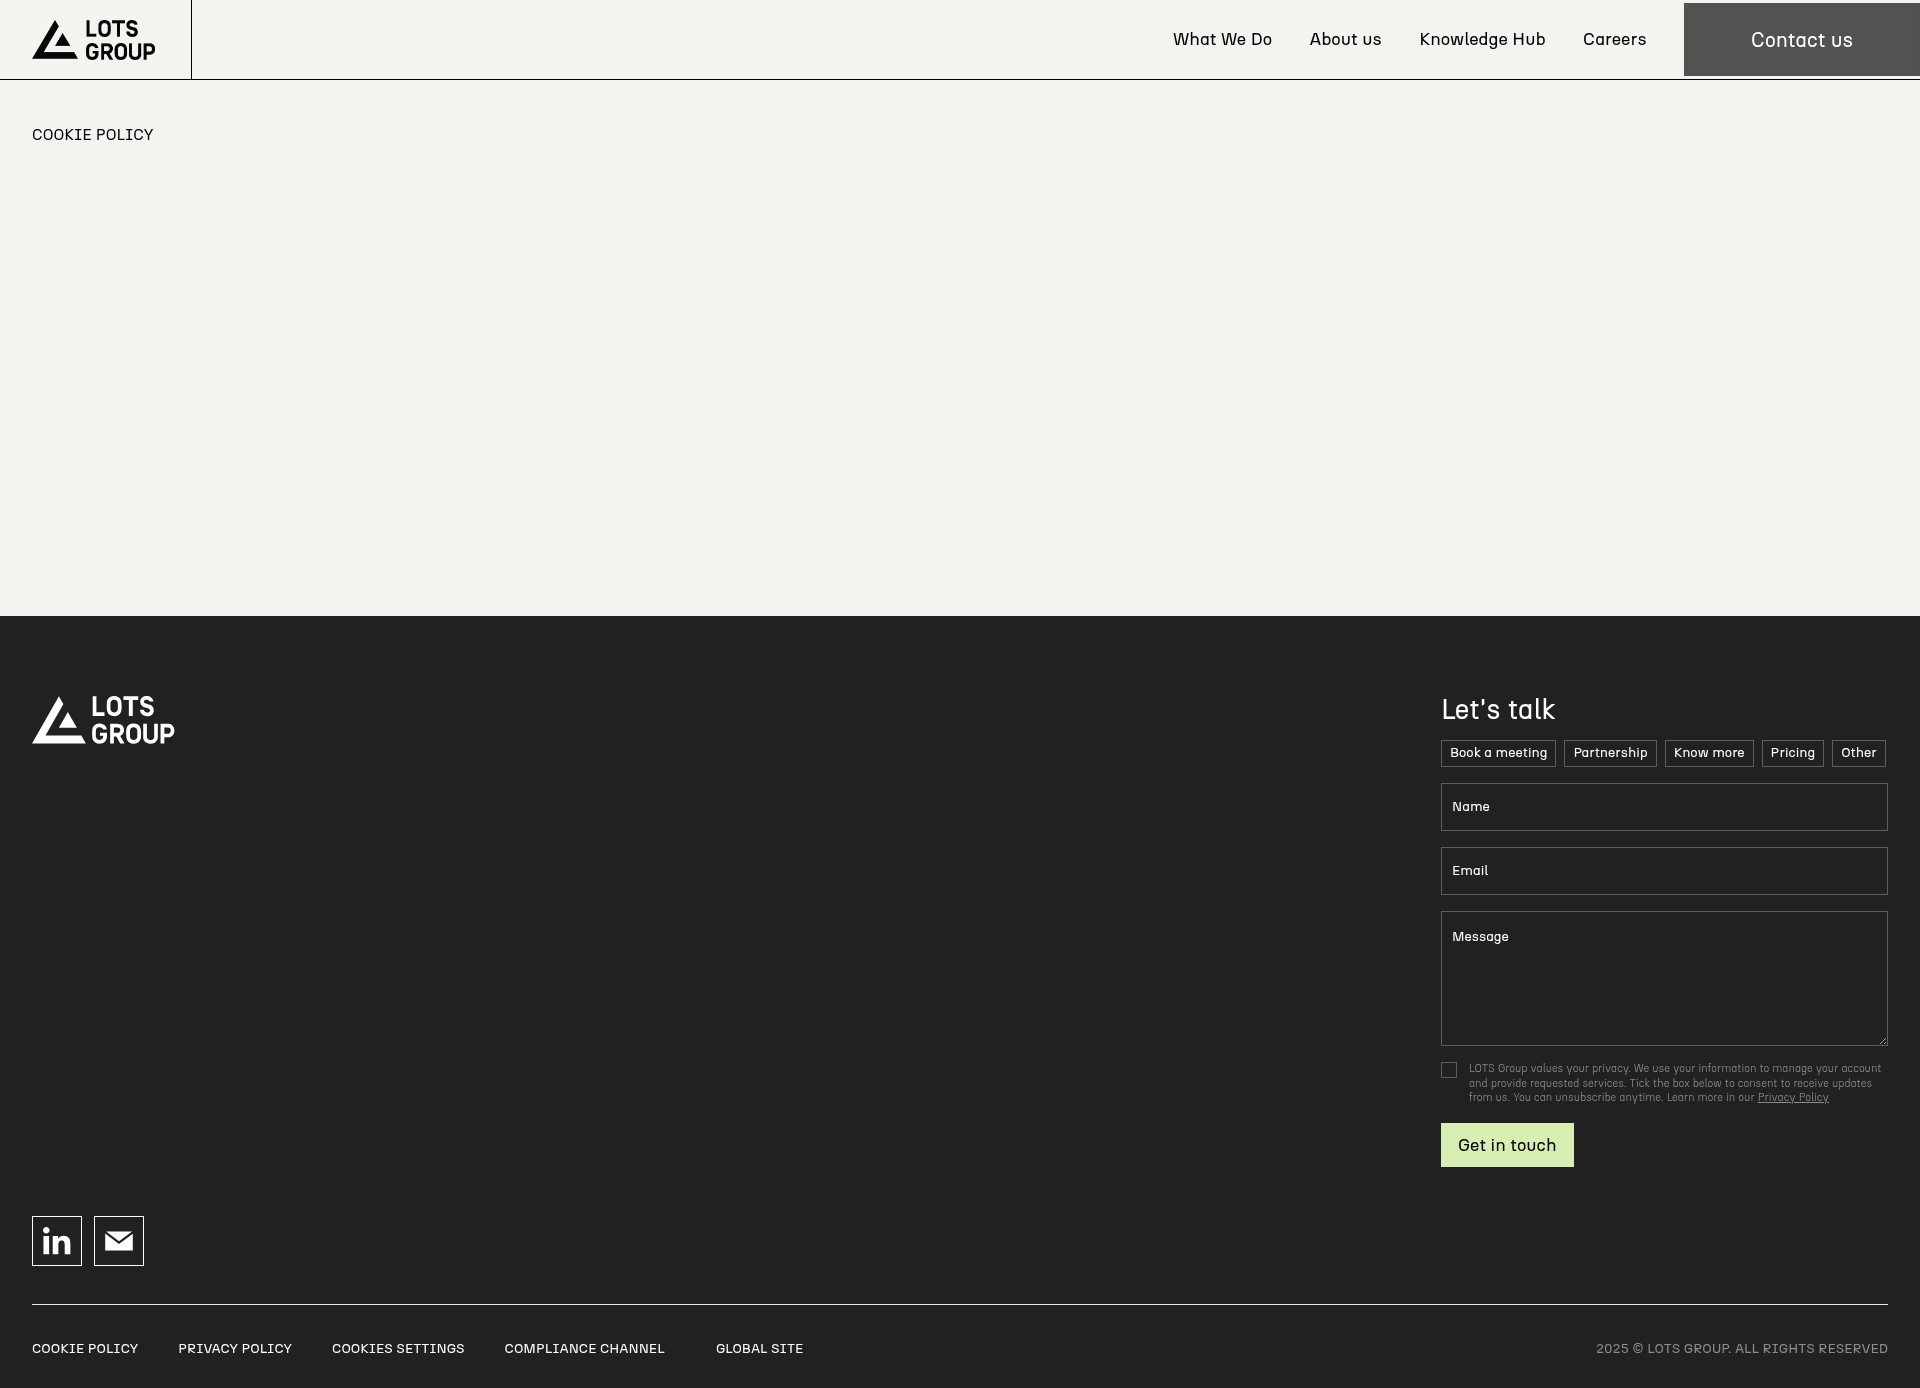Viewport: 1920px width, 1388px height.
Task: Choose the Know more option
Action: [1709, 753]
